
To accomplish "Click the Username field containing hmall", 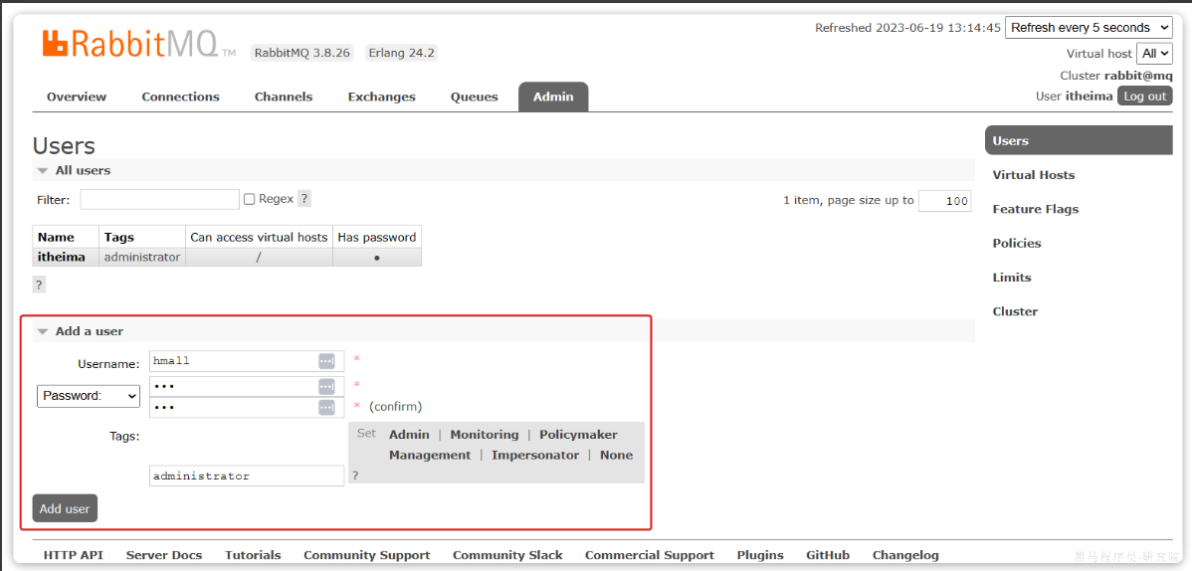I will [x=246, y=361].
